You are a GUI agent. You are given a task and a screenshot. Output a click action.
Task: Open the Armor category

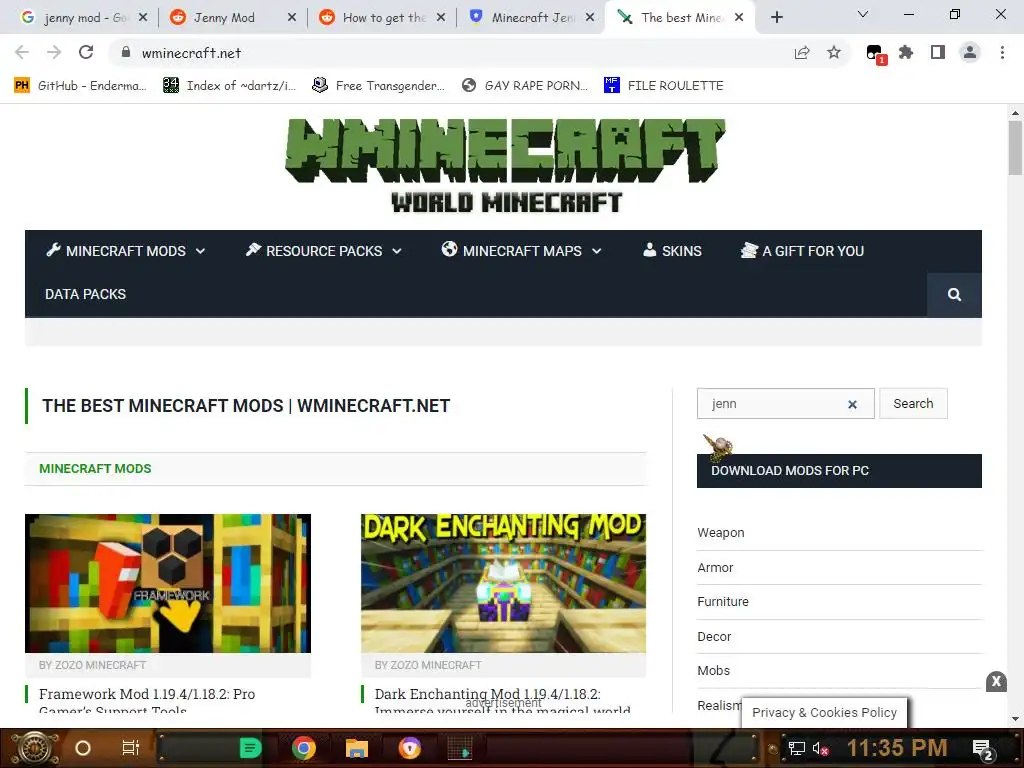click(x=715, y=568)
